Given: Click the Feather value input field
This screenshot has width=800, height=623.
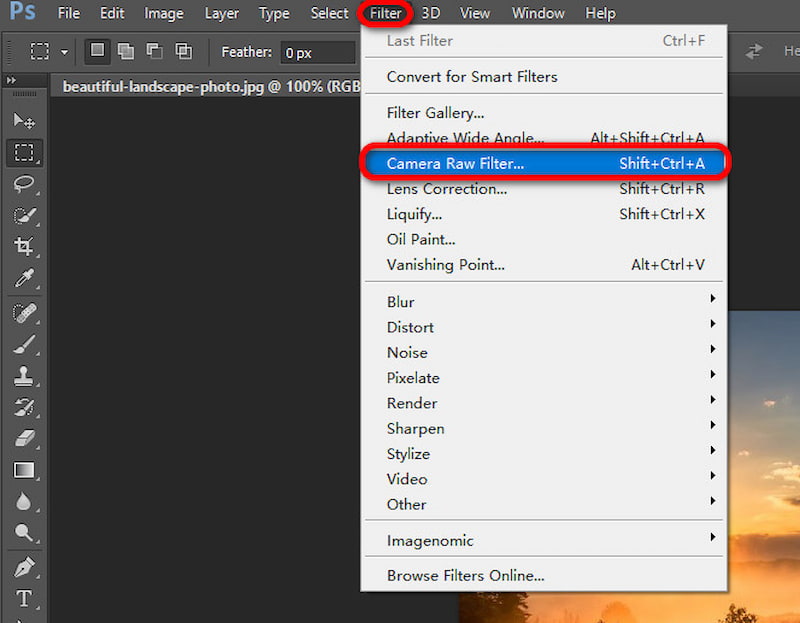Looking at the screenshot, I should pos(317,52).
